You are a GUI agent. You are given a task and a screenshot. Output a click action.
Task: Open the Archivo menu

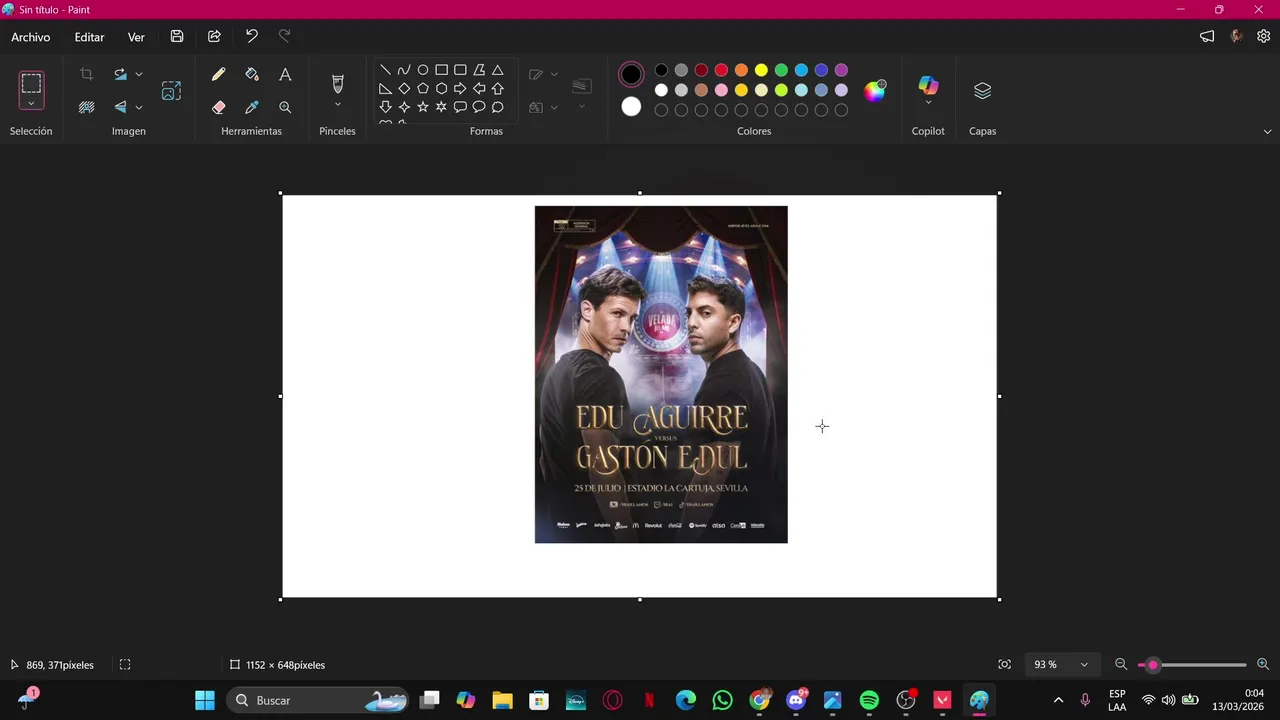tap(31, 37)
